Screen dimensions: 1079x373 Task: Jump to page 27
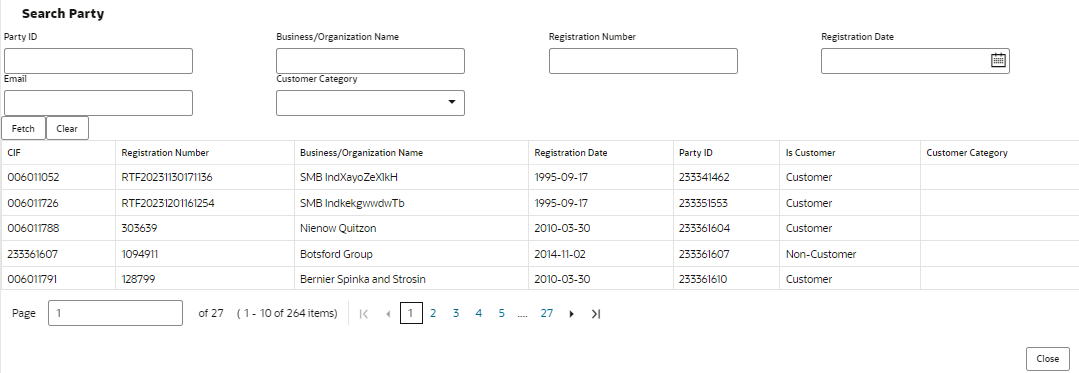click(546, 313)
